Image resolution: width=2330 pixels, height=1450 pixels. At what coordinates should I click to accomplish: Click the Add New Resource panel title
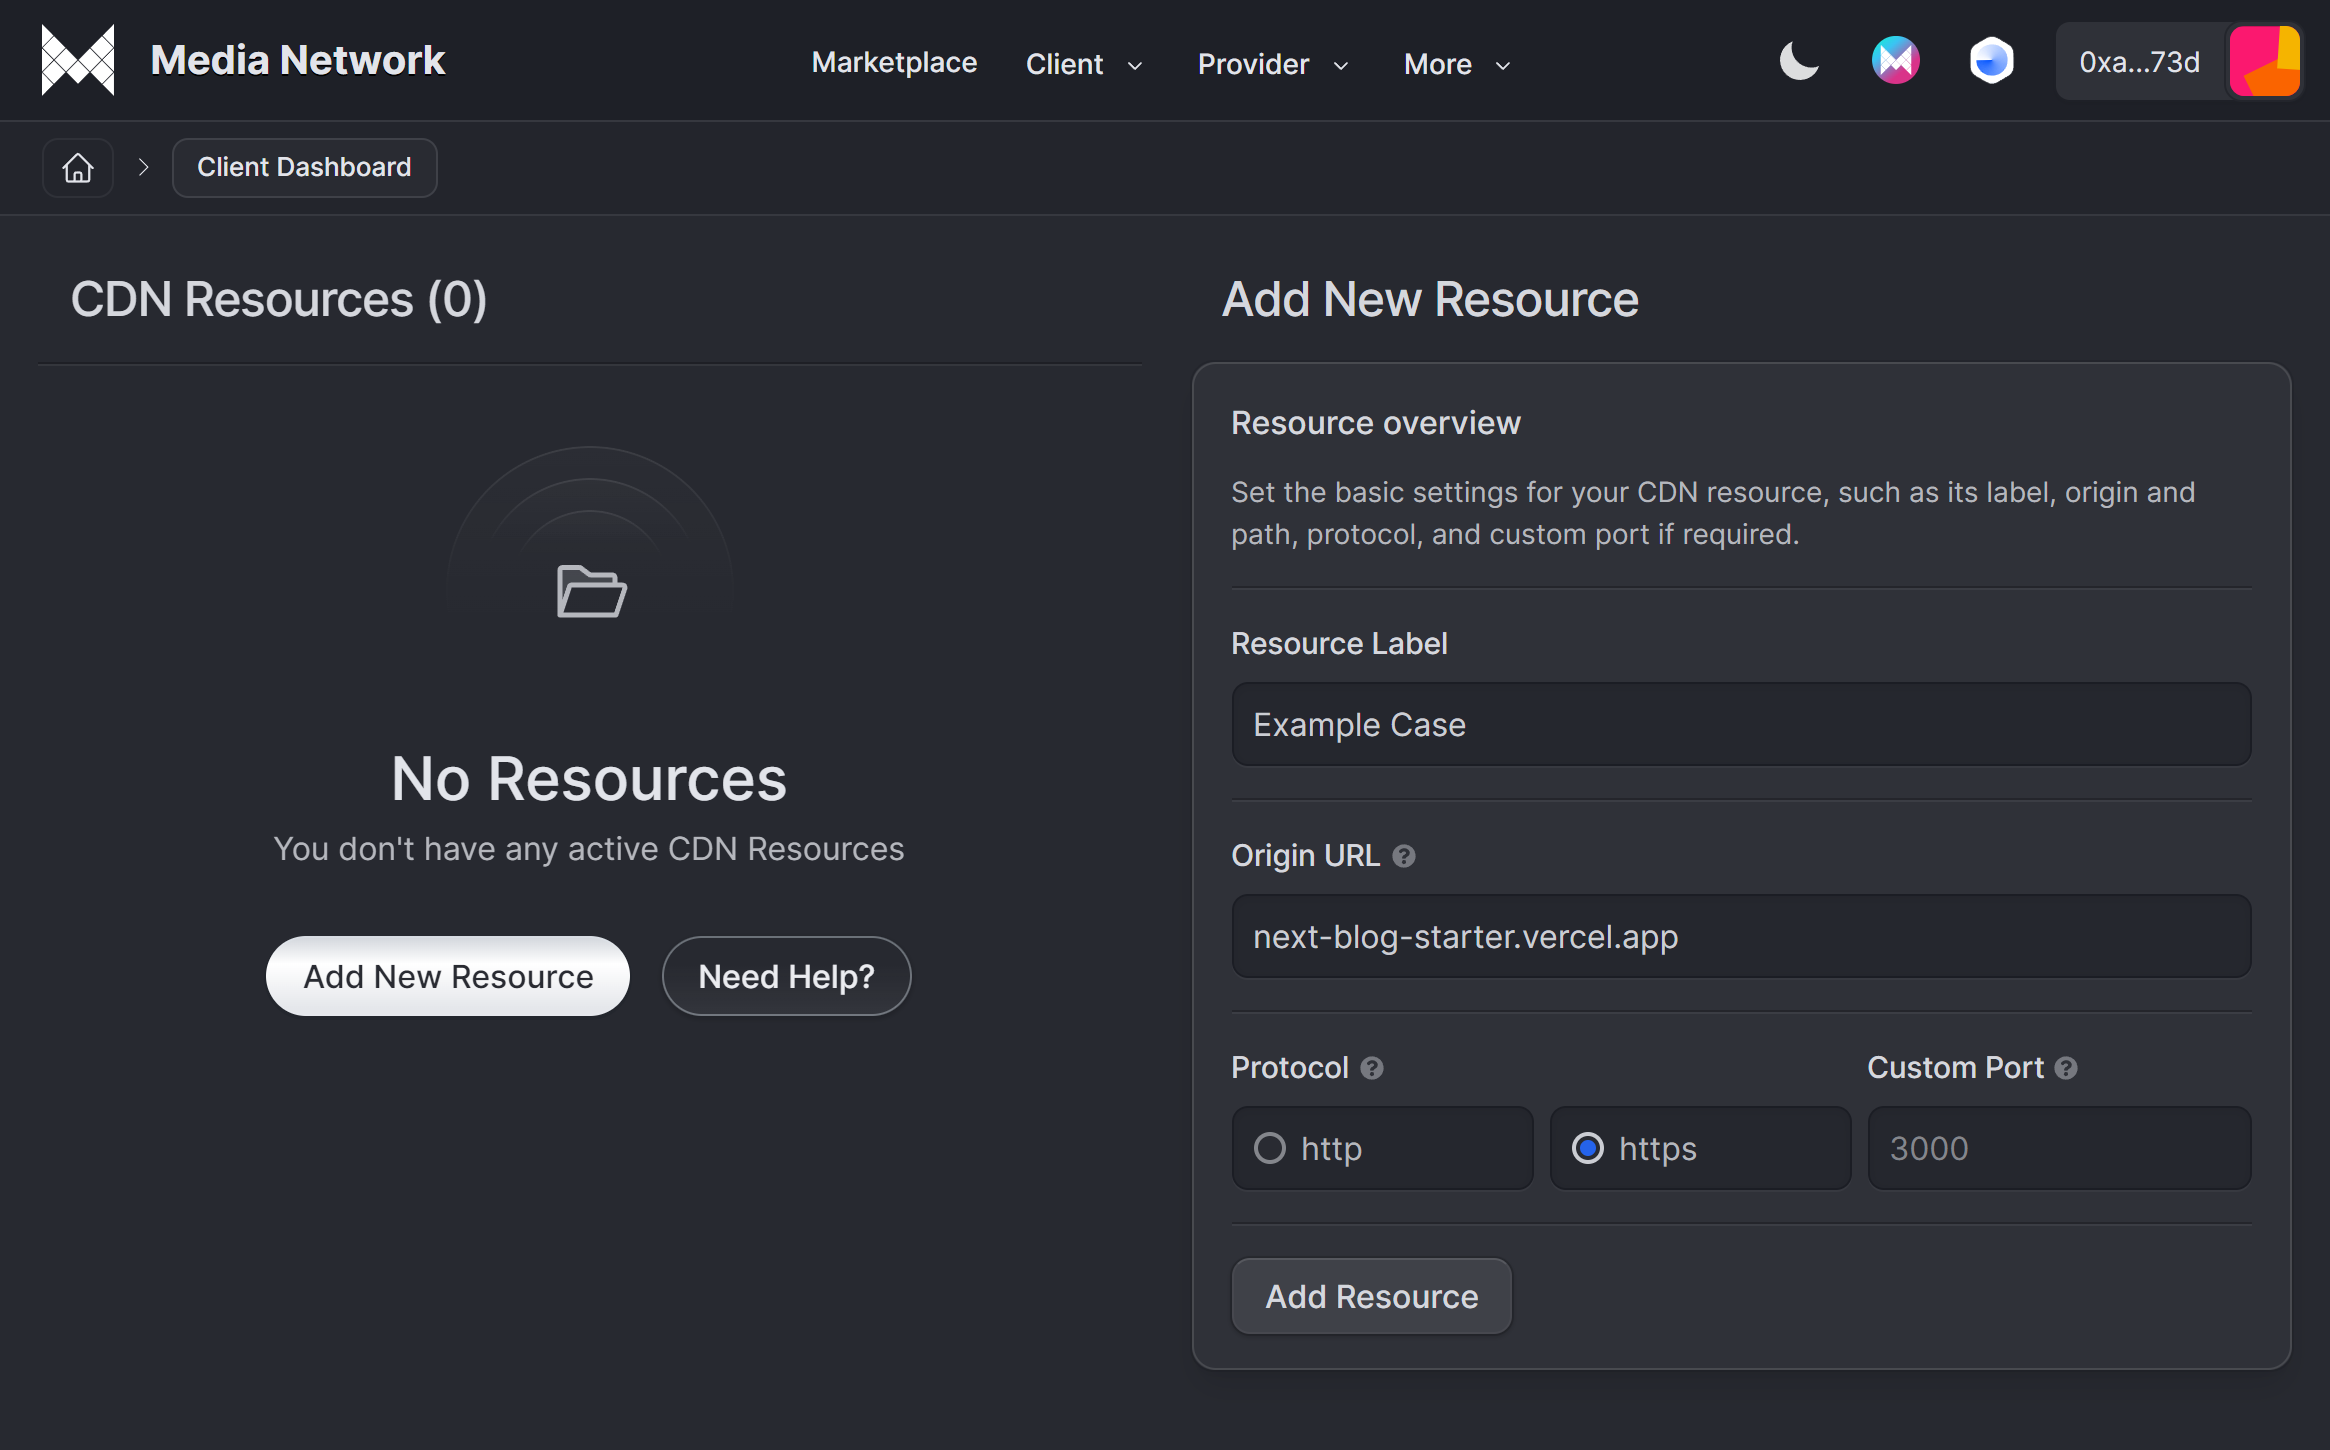tap(1430, 299)
